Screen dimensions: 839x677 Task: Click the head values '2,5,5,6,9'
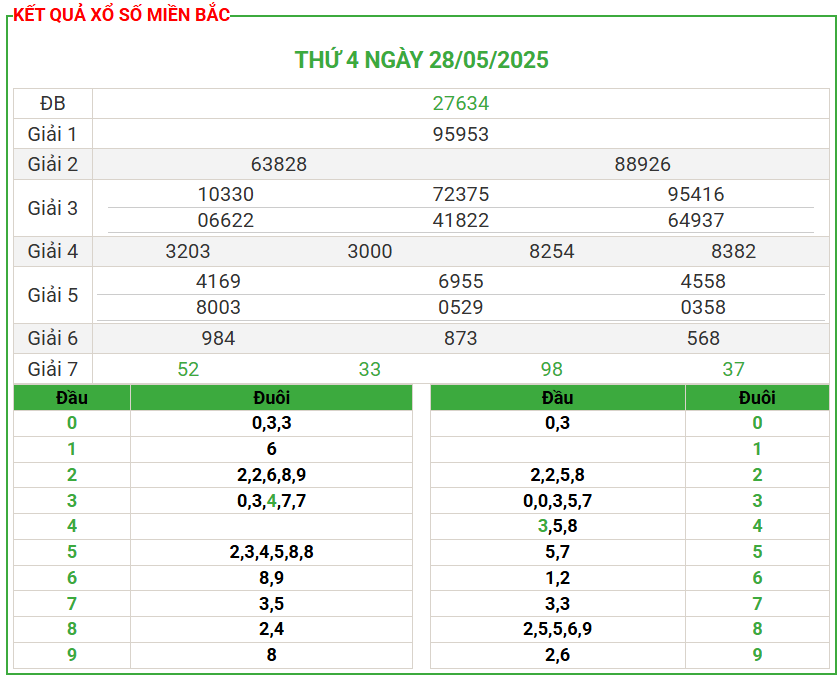click(558, 628)
